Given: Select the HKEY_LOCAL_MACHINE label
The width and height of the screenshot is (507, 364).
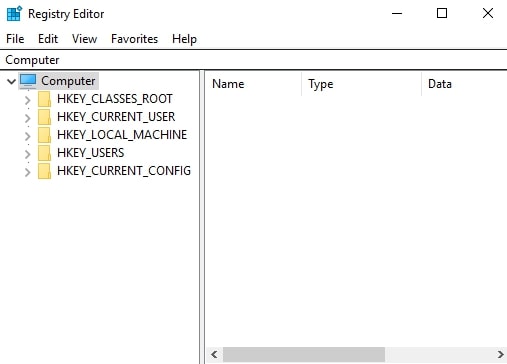Looking at the screenshot, I should click(x=122, y=135).
